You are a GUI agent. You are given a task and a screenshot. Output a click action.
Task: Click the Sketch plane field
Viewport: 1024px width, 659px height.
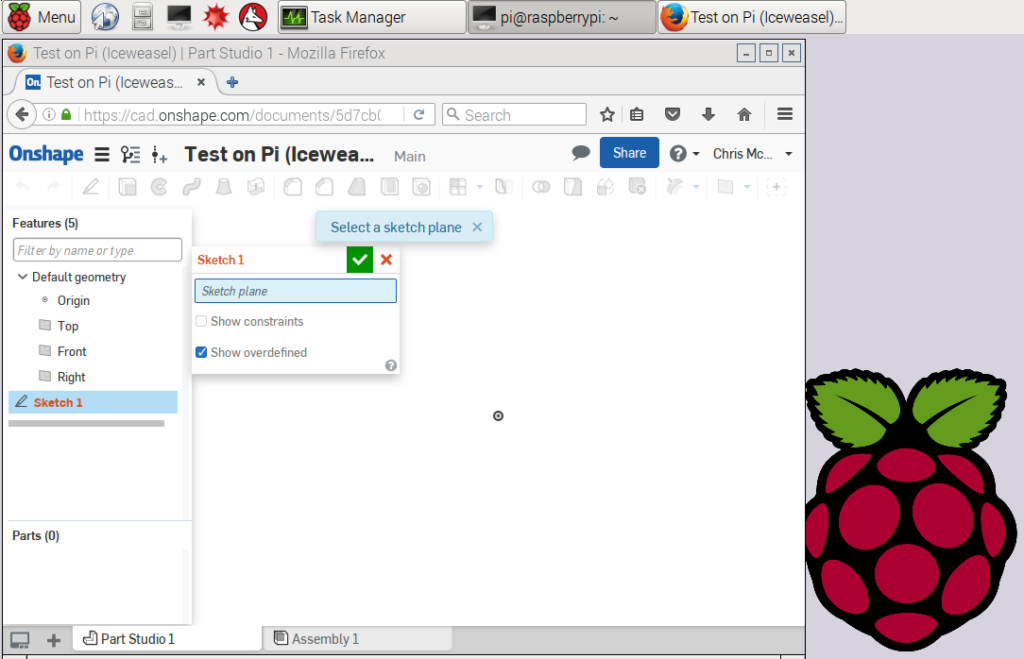(x=295, y=291)
